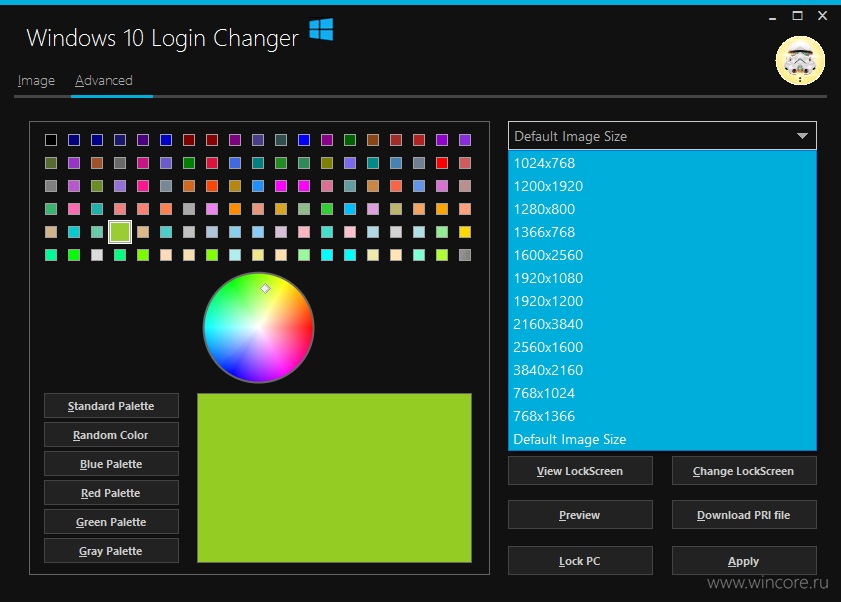Click the Lock PC button
This screenshot has height=602, width=841.
pos(580,561)
